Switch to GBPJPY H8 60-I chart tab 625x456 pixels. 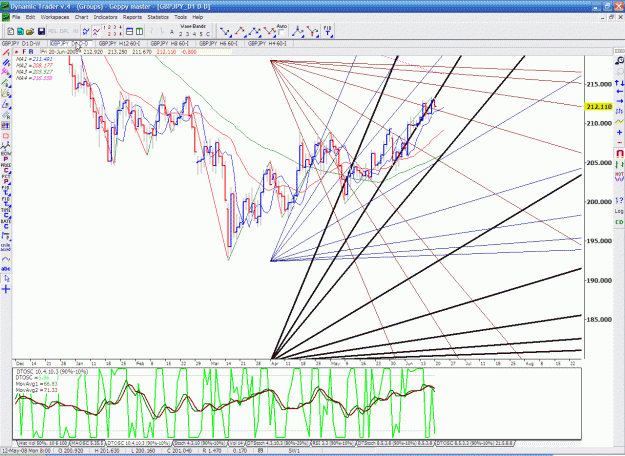pyautogui.click(x=169, y=43)
